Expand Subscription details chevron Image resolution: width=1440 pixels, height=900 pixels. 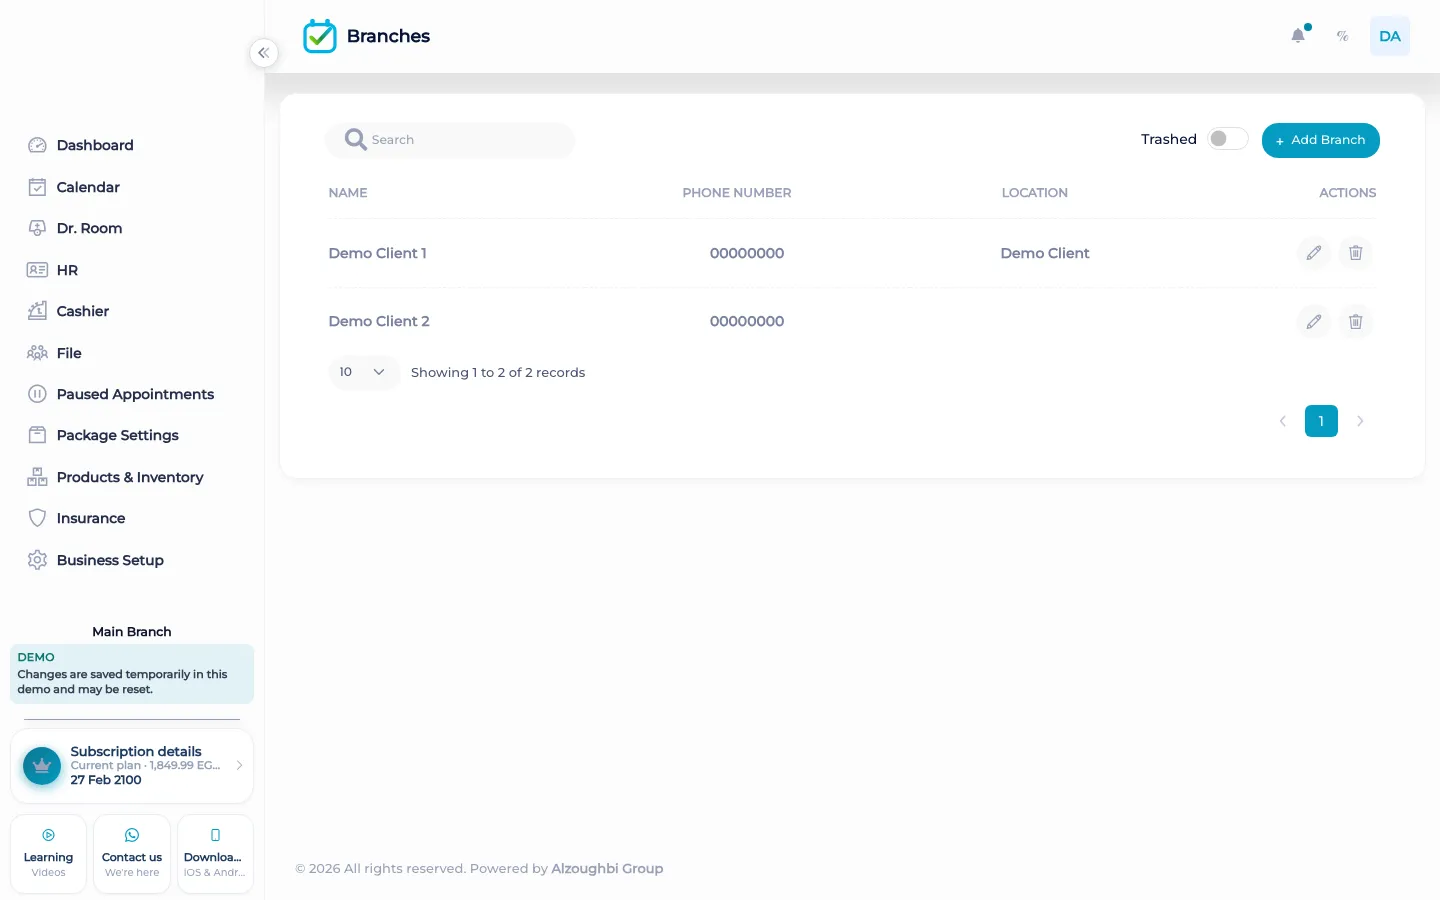pyautogui.click(x=239, y=765)
